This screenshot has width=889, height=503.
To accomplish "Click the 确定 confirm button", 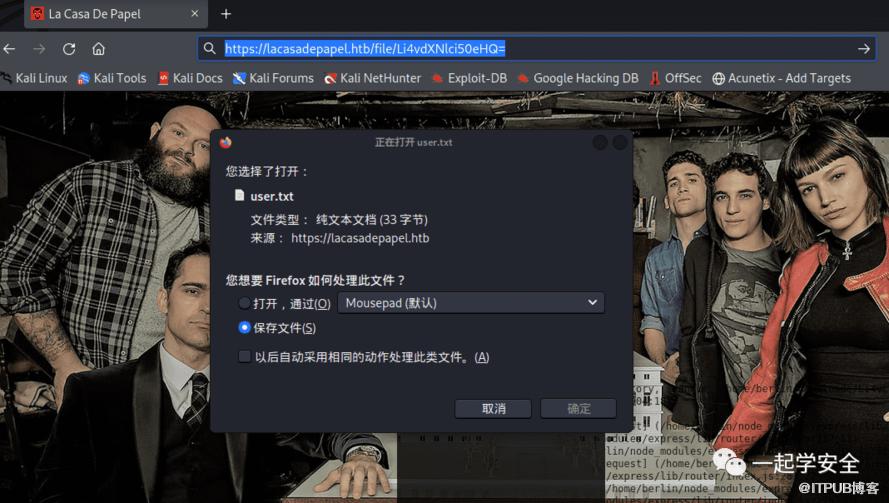I will tap(578, 408).
